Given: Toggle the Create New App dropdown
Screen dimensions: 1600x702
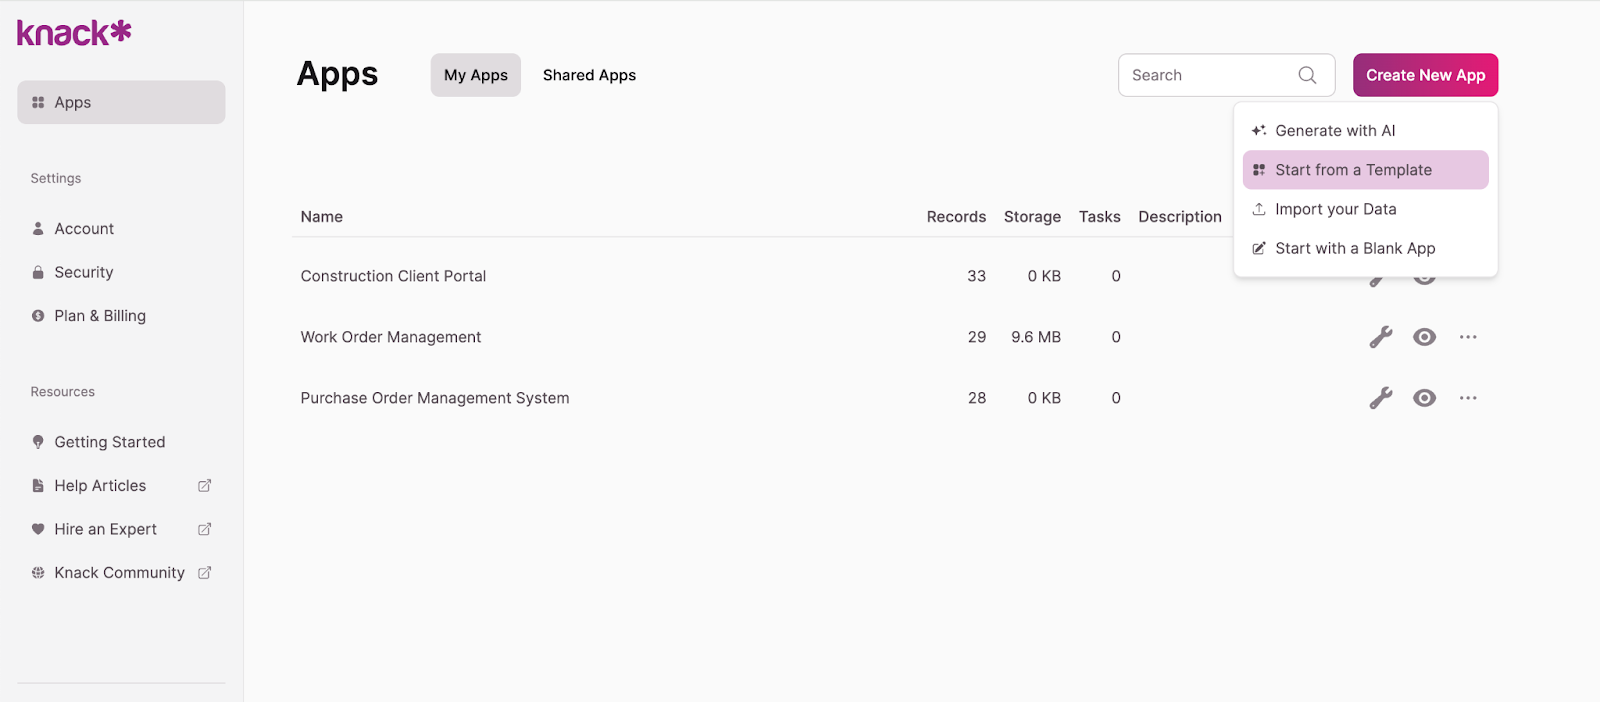Looking at the screenshot, I should click(1425, 75).
